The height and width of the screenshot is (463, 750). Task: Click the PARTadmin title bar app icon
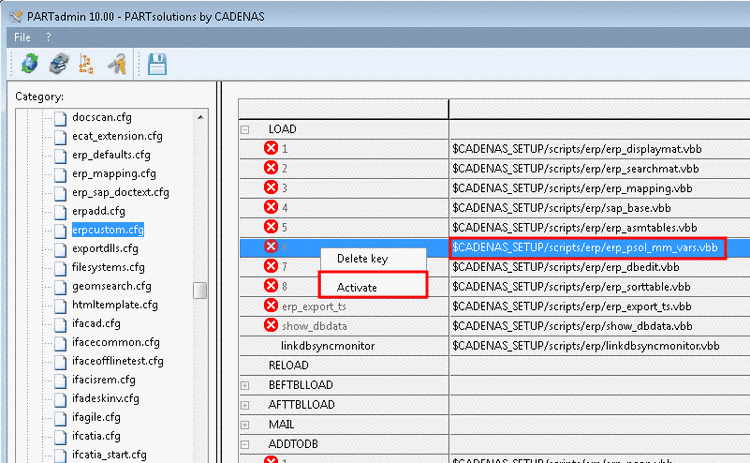(x=16, y=17)
